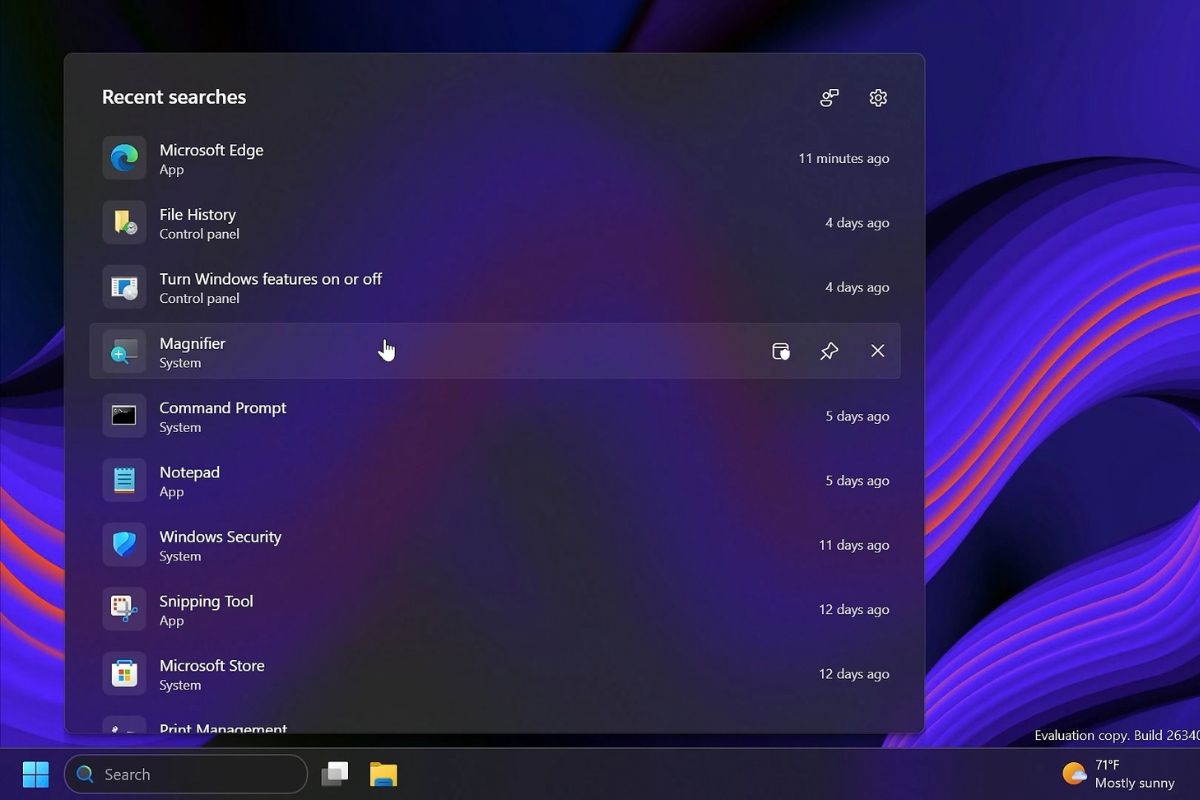
Task: Click the "11 minutes ago" timestamp
Action: coord(844,158)
